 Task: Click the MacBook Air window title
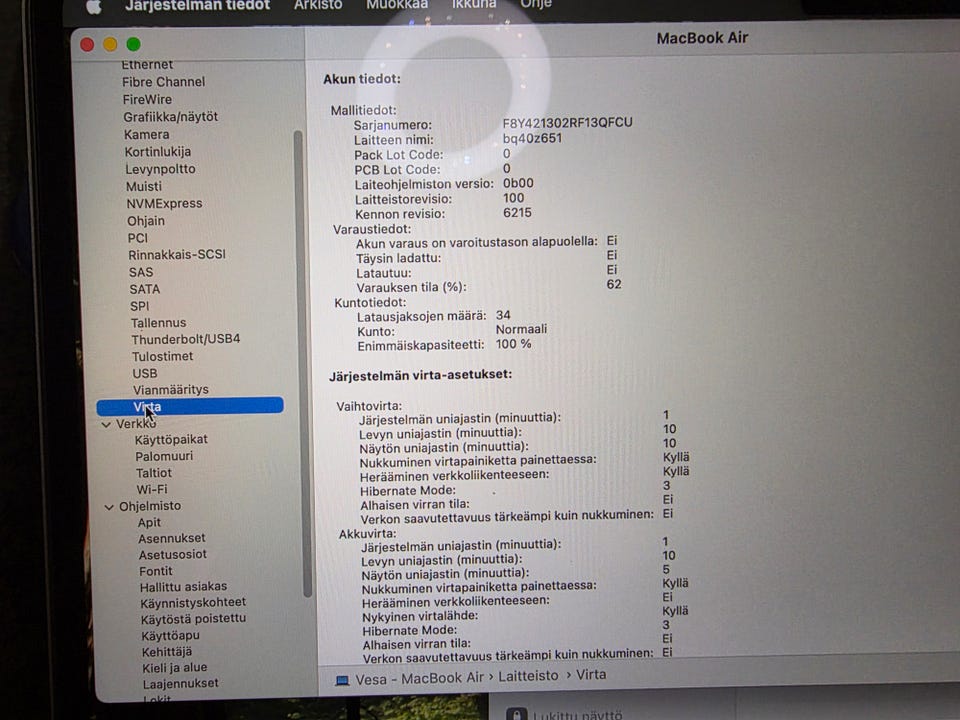point(702,38)
